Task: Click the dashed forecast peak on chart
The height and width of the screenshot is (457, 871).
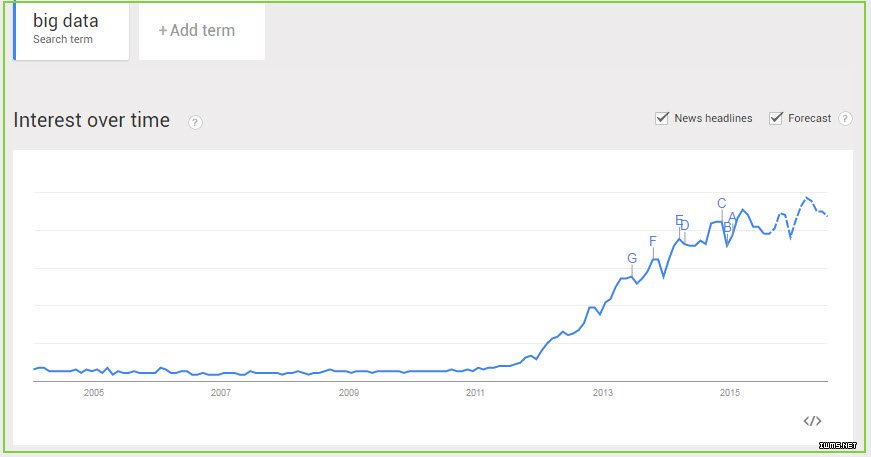Action: [x=807, y=198]
